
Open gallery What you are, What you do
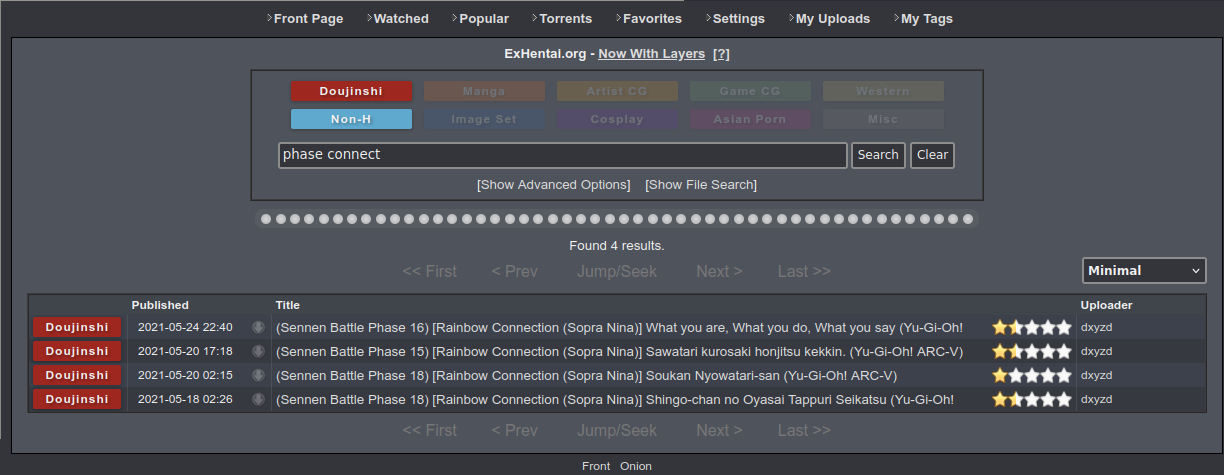(x=619, y=327)
